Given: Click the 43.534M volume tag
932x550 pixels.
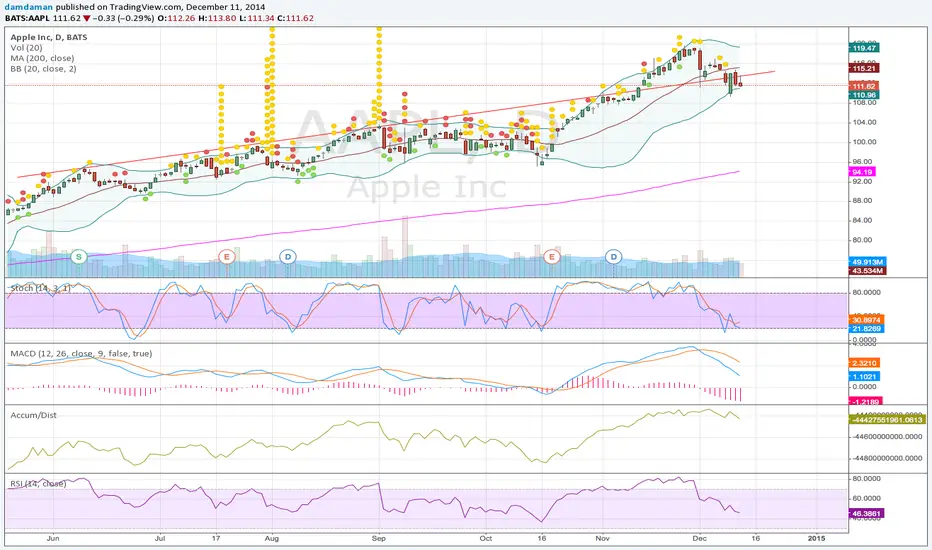Looking at the screenshot, I should point(868,271).
